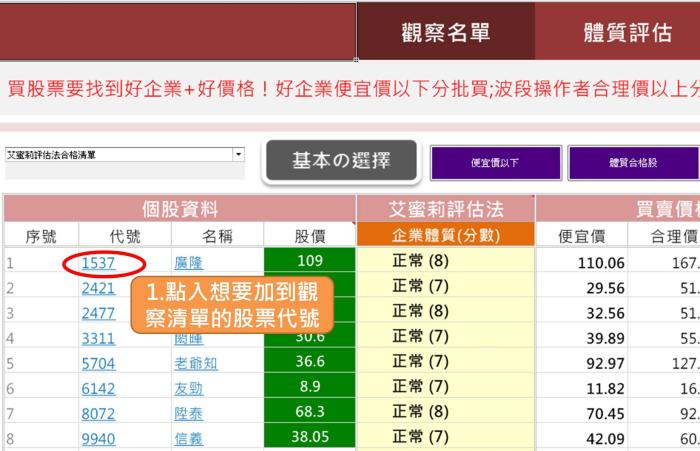Click the stock name 信義 link
This screenshot has height=451, width=700.
click(x=188, y=439)
